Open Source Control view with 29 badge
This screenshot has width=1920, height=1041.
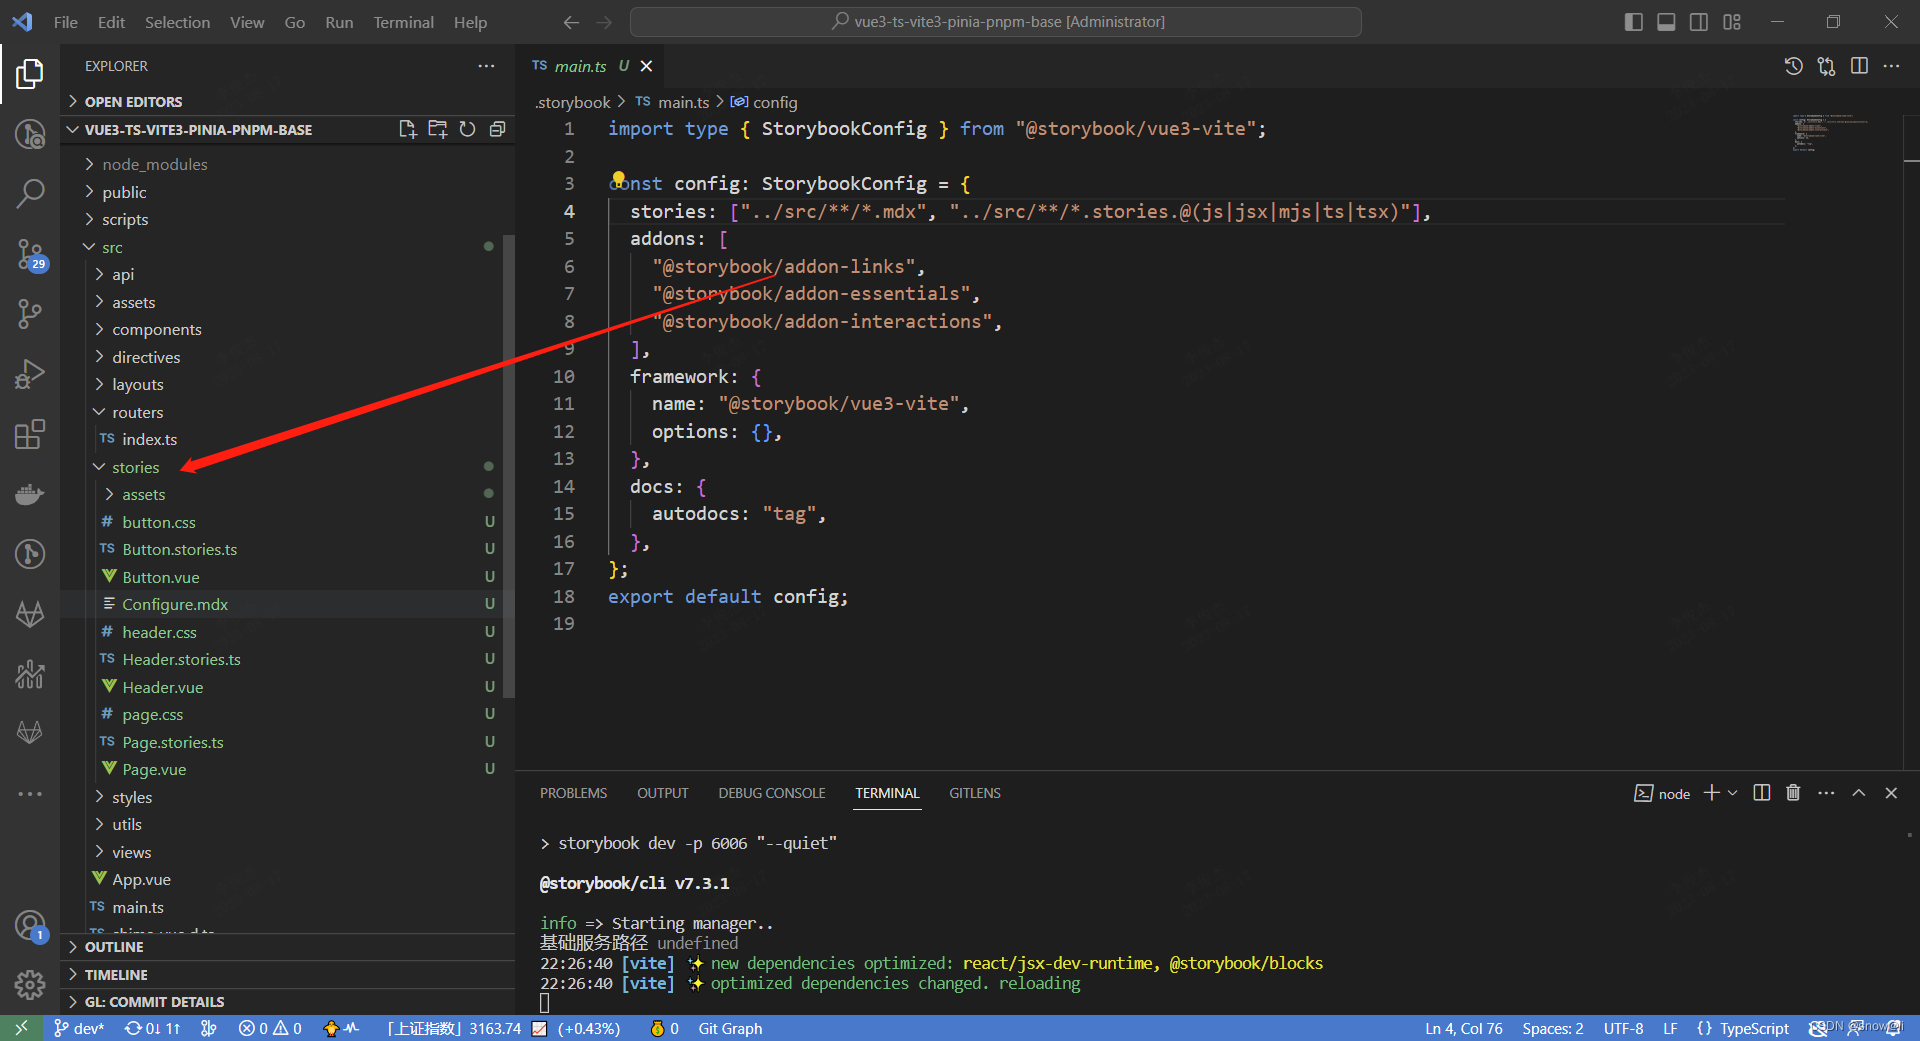(30, 254)
